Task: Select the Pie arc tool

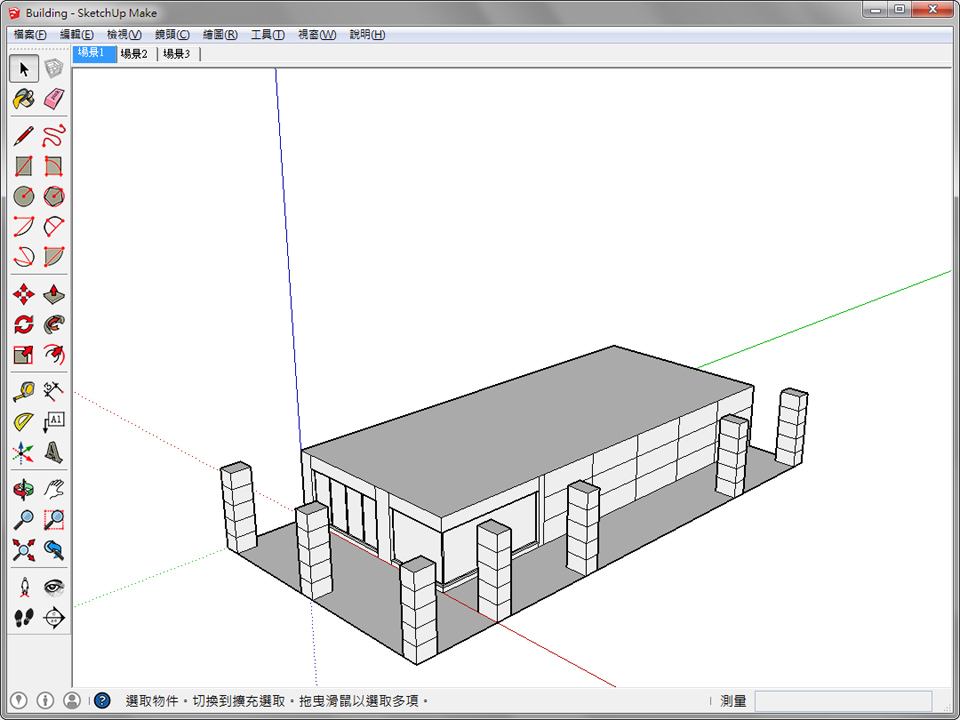Action: point(54,257)
